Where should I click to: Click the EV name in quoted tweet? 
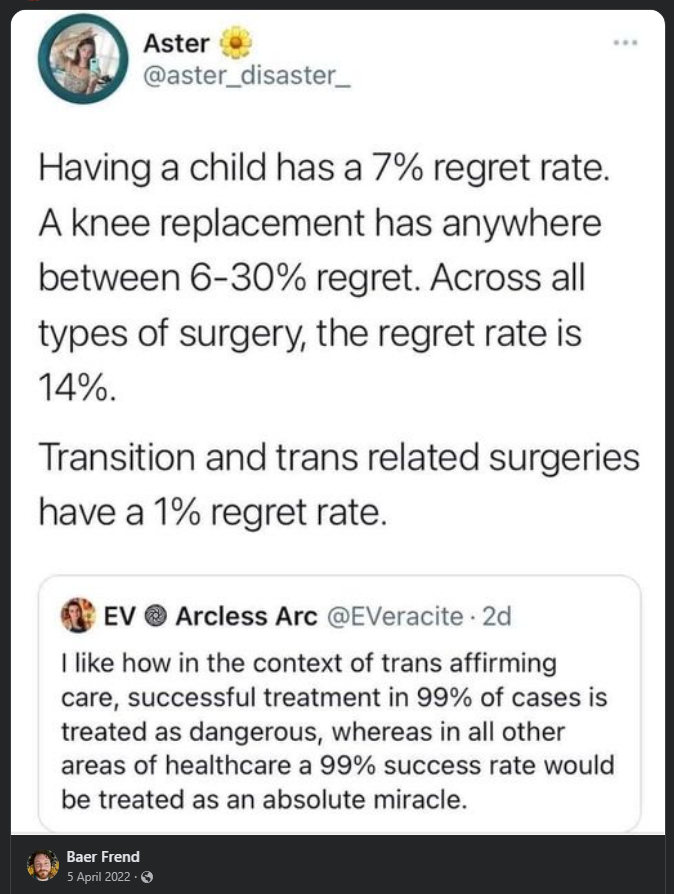pyautogui.click(x=120, y=616)
